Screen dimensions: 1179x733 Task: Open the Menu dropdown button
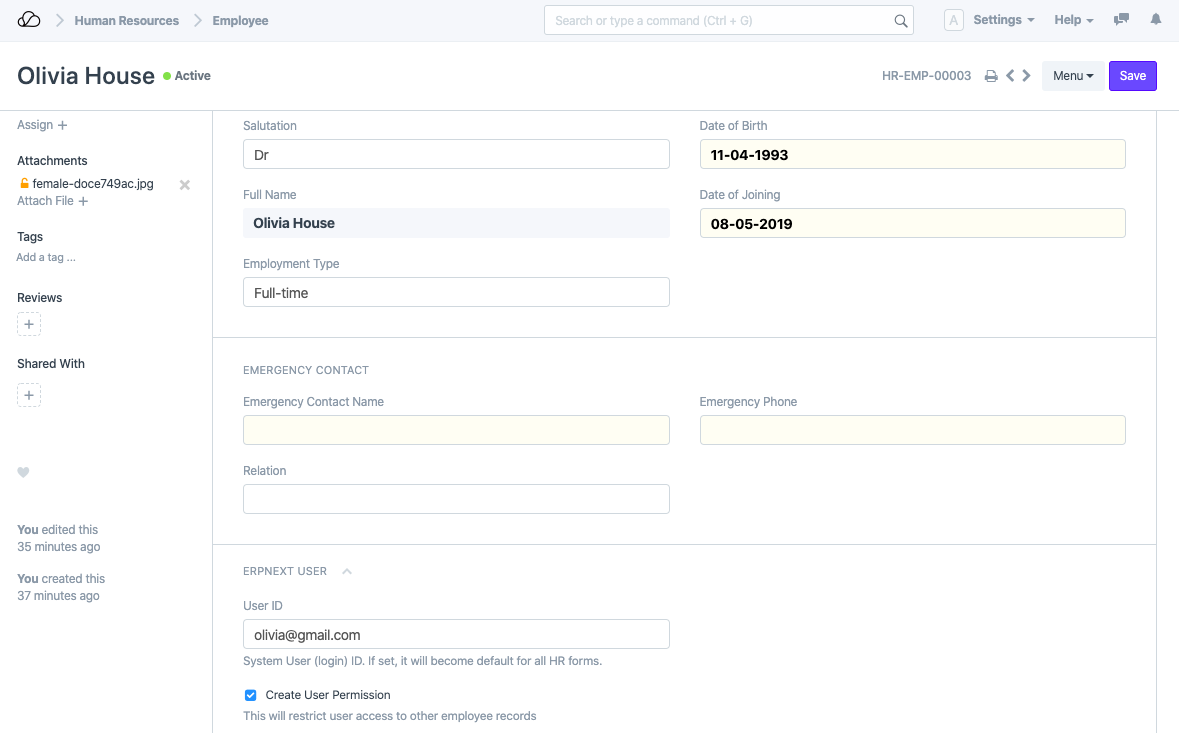[x=1072, y=76]
